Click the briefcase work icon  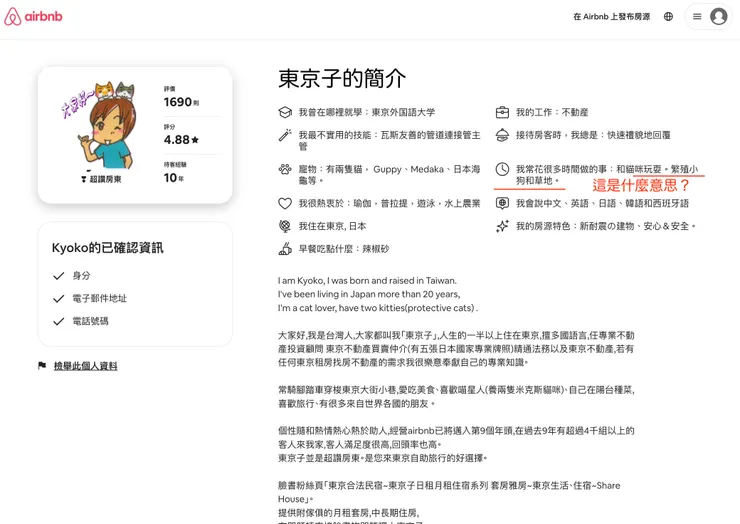(x=502, y=112)
